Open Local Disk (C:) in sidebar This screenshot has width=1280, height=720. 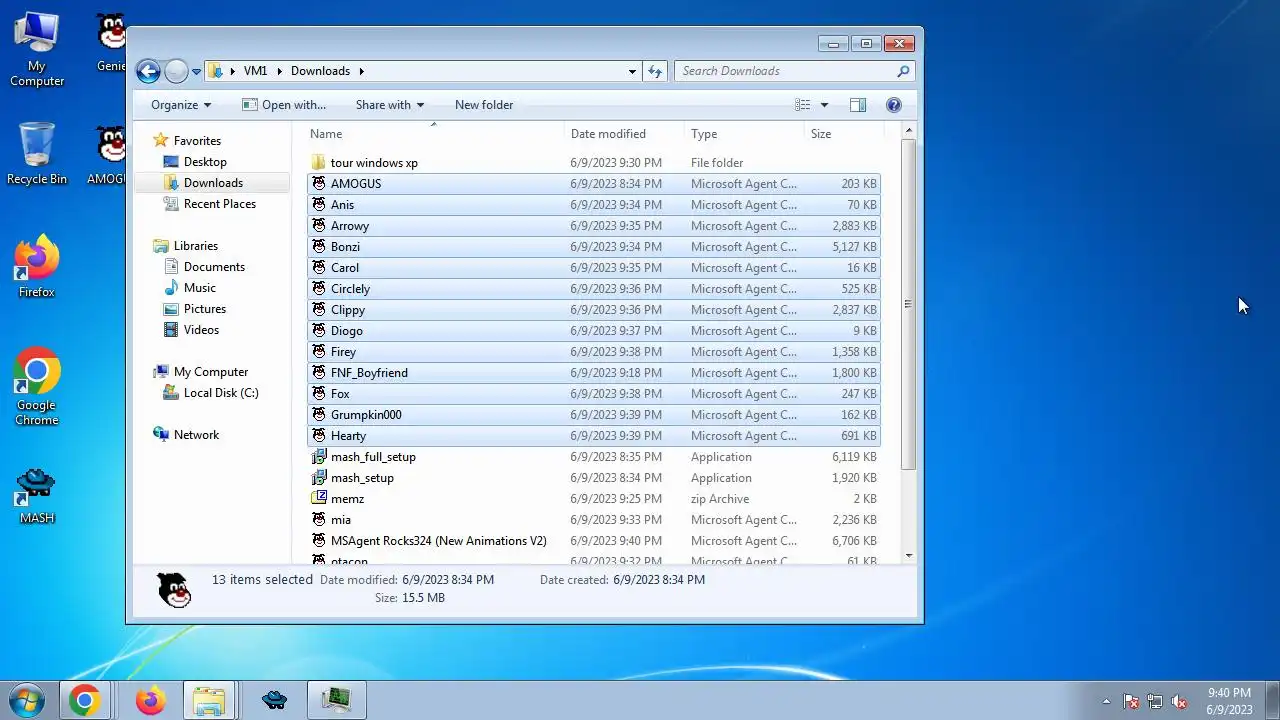click(x=221, y=393)
